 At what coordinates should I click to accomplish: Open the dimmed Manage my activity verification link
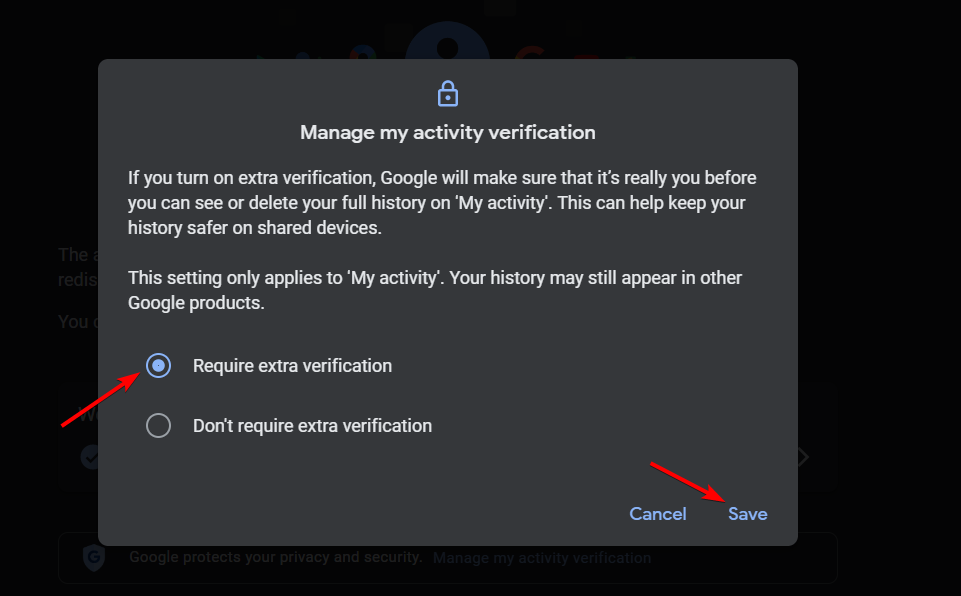point(541,558)
